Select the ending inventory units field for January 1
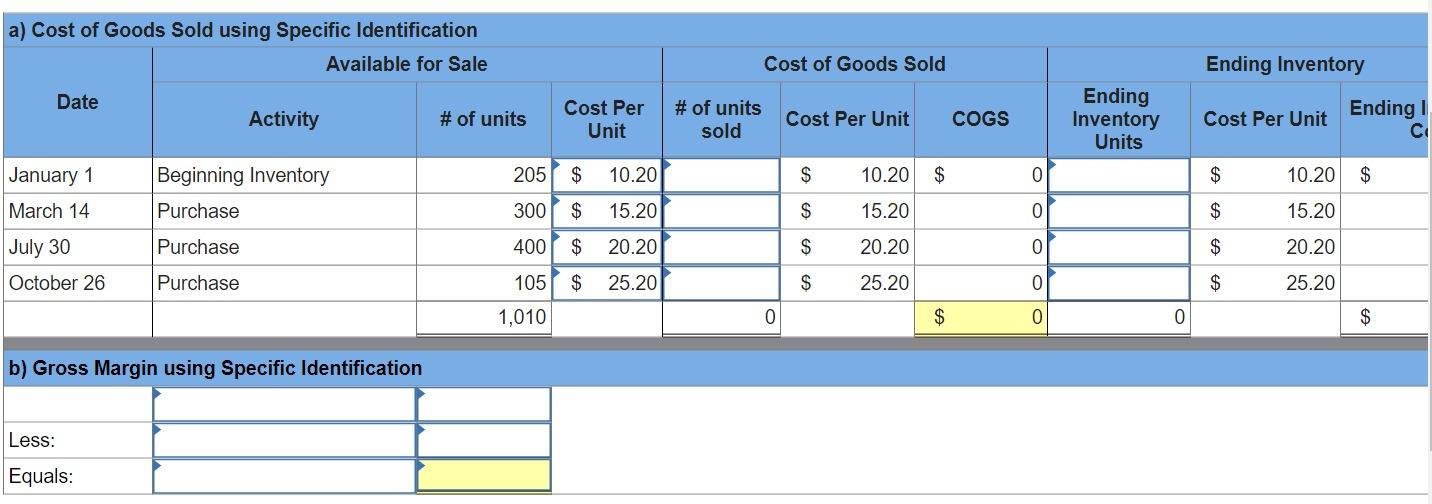1432x504 pixels. click(x=1119, y=175)
